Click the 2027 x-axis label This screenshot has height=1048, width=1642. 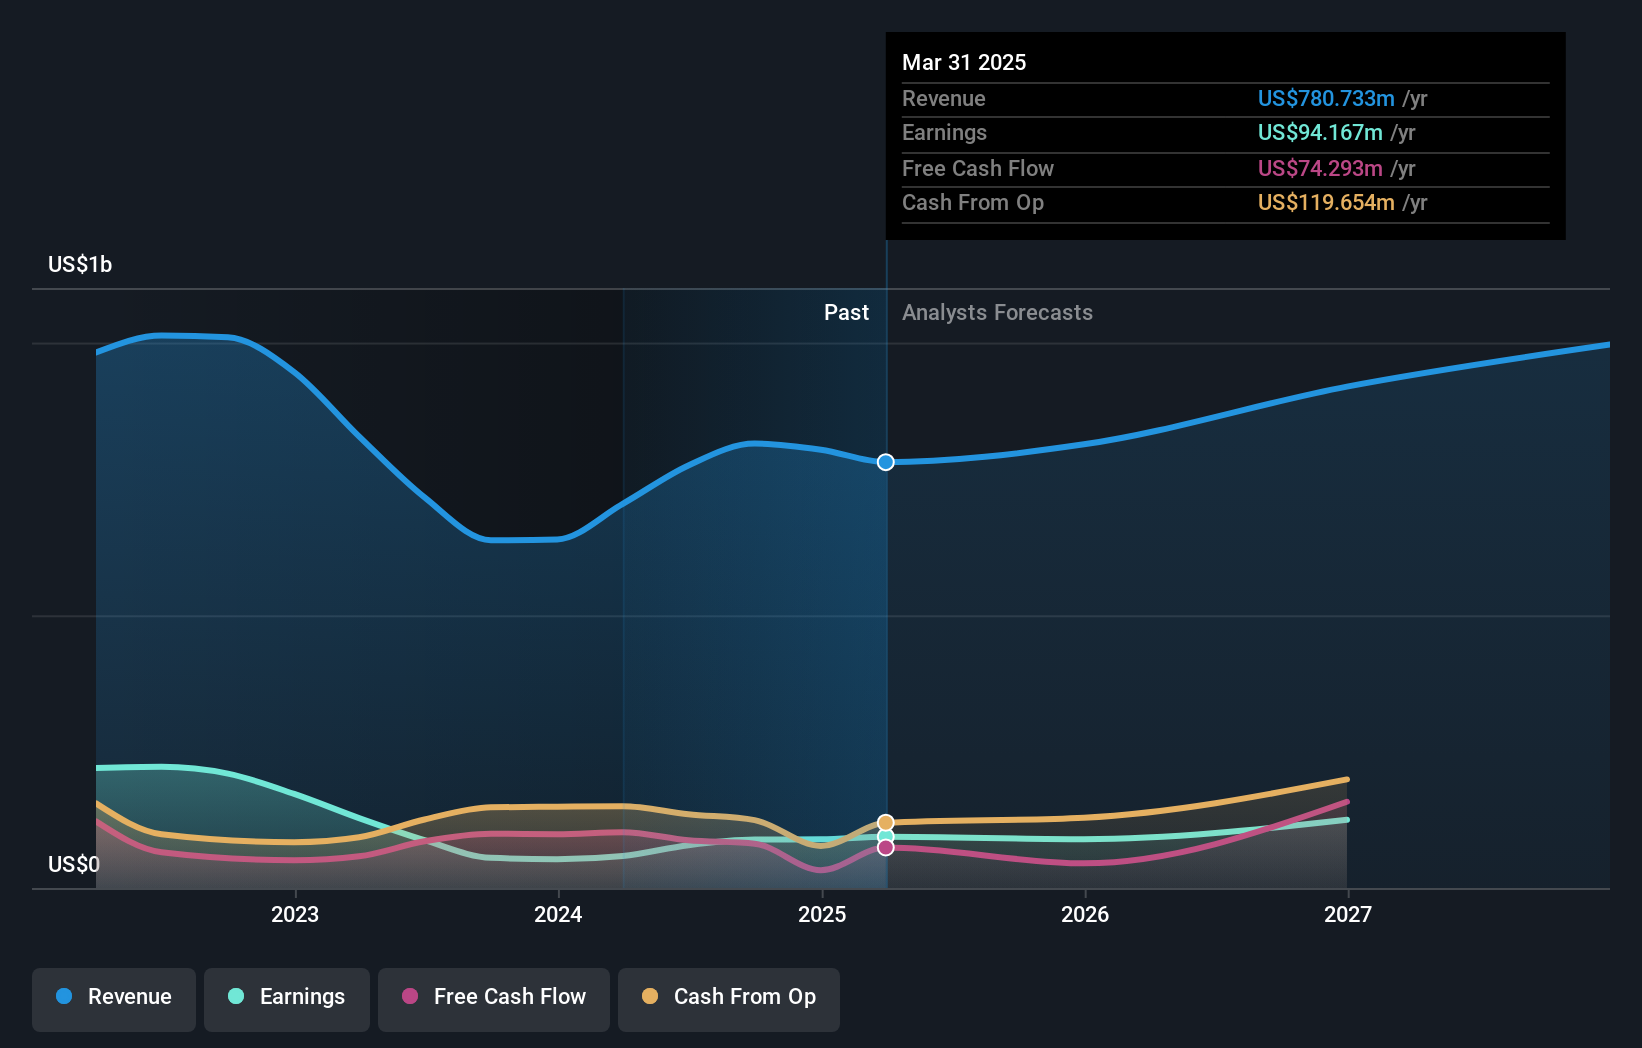point(1348,914)
